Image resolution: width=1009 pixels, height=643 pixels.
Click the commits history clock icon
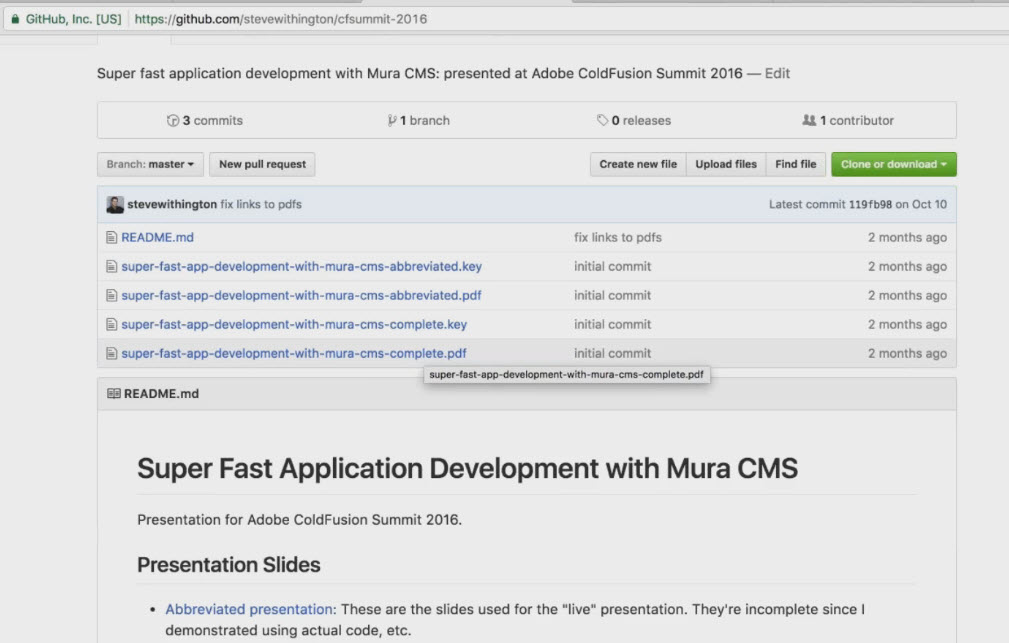click(x=172, y=120)
